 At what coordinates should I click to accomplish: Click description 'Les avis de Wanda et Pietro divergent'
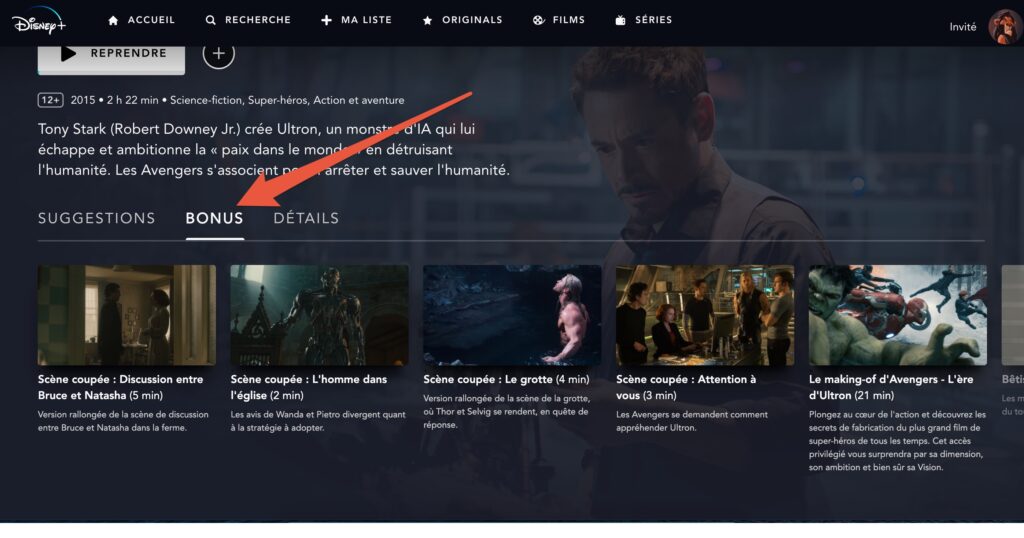[318, 421]
